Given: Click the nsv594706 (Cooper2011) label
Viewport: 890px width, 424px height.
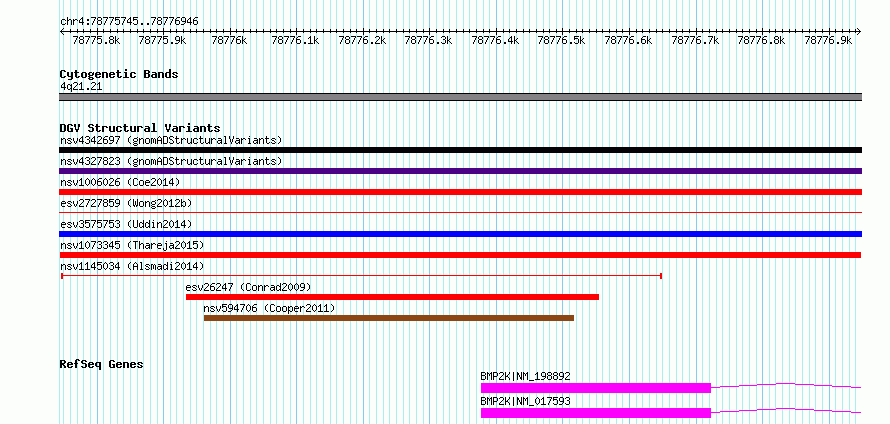Looking at the screenshot, I should [x=270, y=308].
